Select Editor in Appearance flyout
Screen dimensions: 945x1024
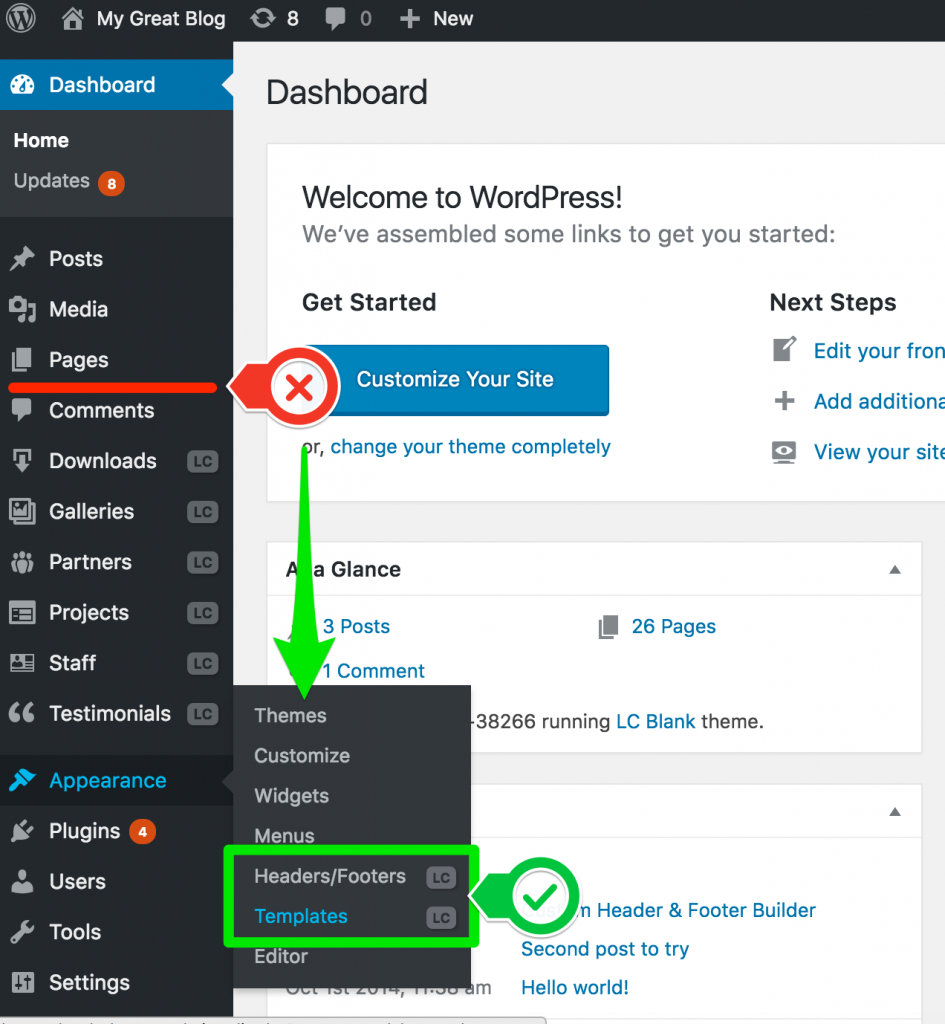281,956
